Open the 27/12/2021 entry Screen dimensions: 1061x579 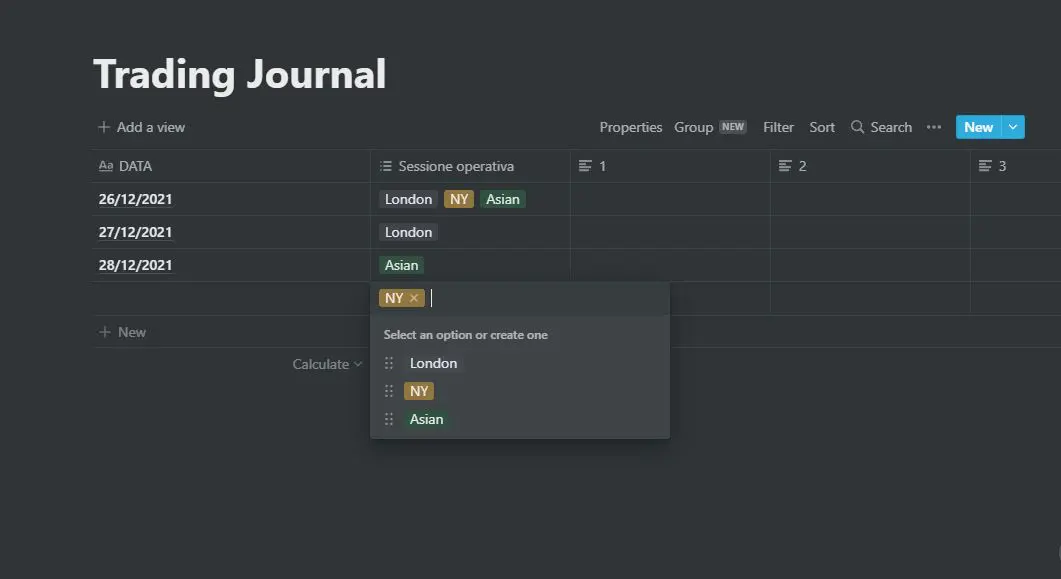coord(135,232)
